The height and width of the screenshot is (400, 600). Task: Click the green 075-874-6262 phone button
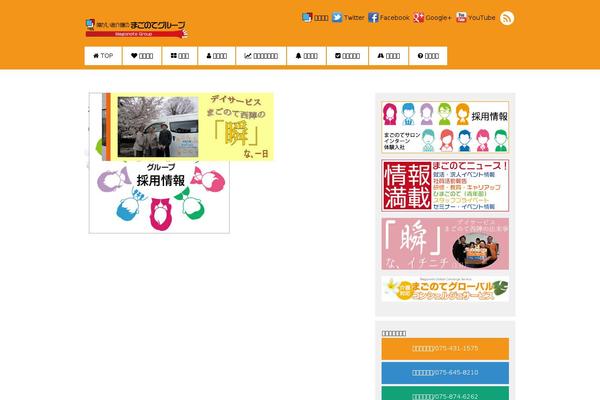click(445, 393)
